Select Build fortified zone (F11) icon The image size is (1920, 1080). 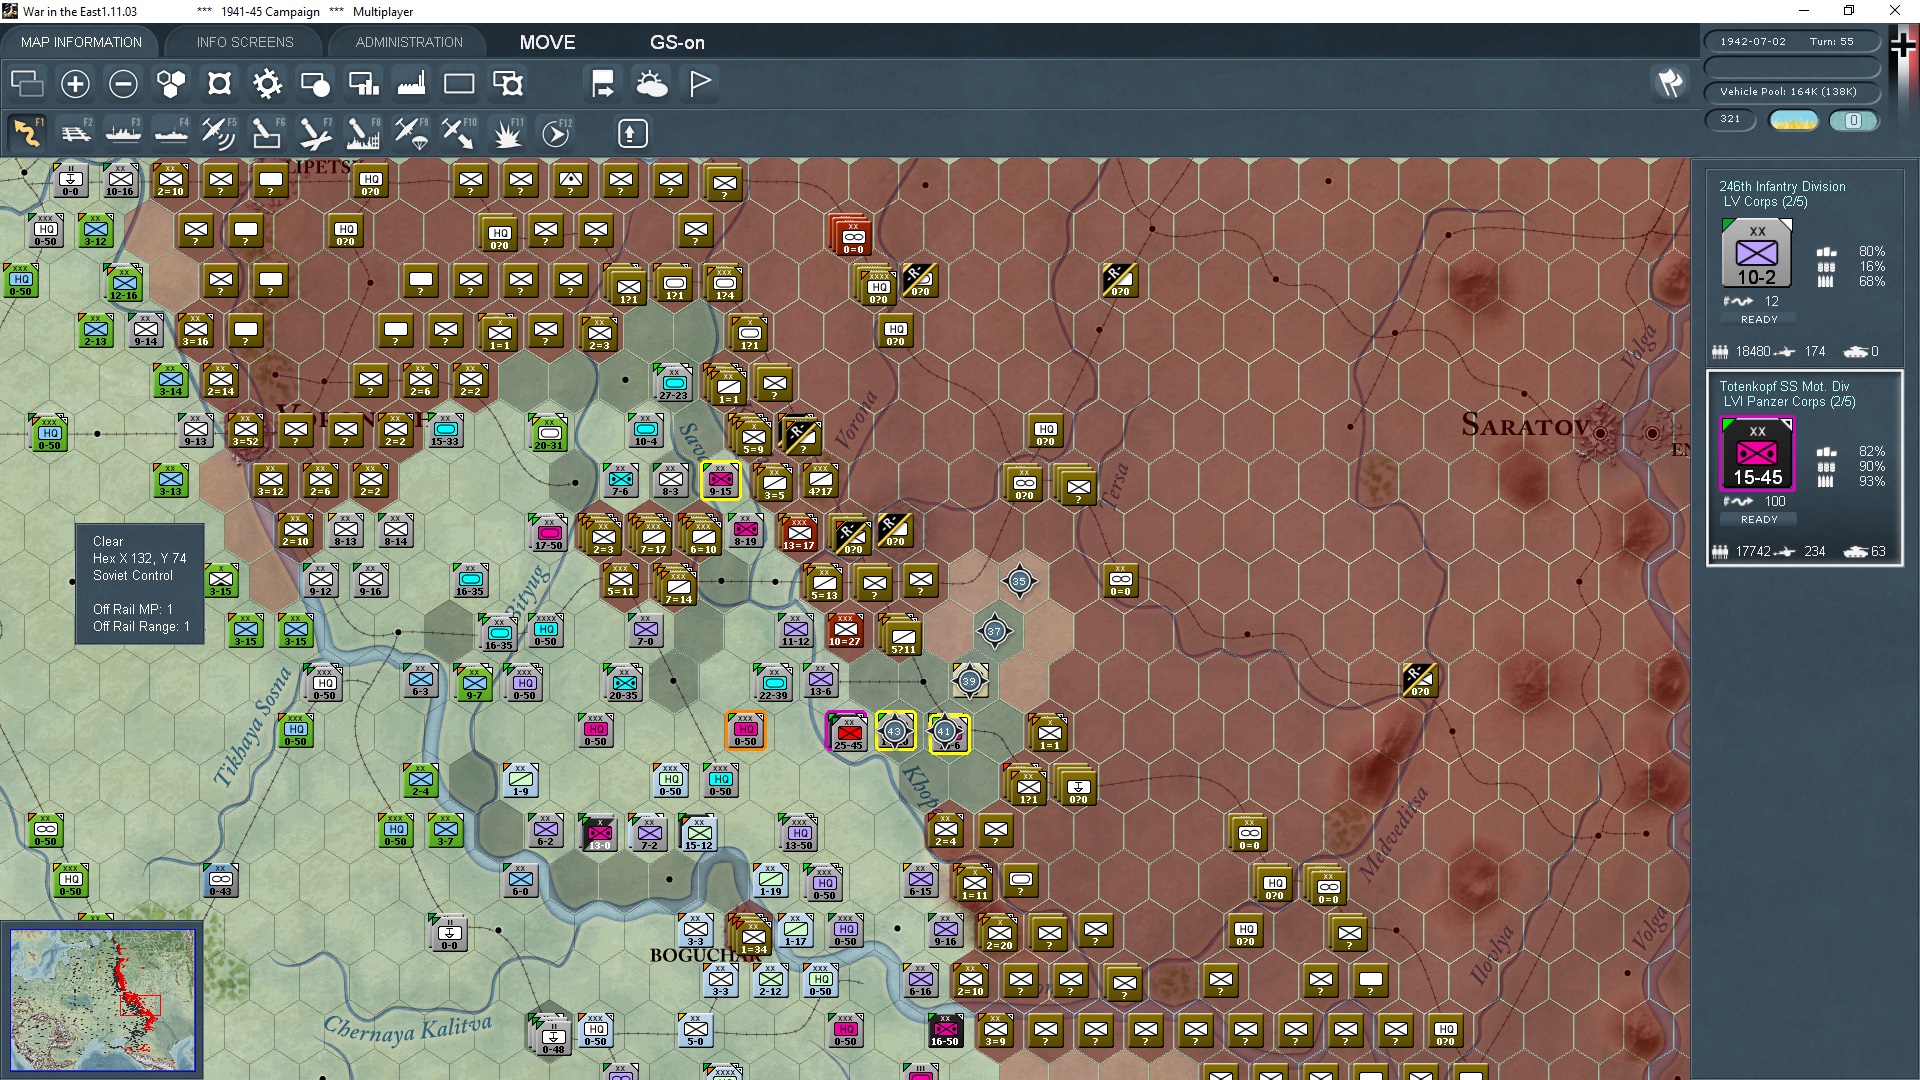point(508,133)
